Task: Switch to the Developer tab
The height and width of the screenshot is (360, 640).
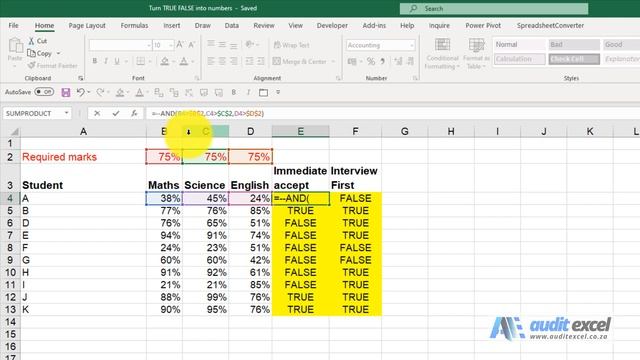Action: click(x=332, y=25)
